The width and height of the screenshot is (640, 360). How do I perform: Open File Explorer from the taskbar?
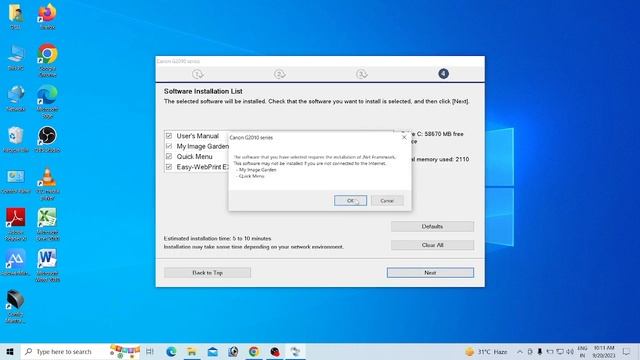(191, 351)
